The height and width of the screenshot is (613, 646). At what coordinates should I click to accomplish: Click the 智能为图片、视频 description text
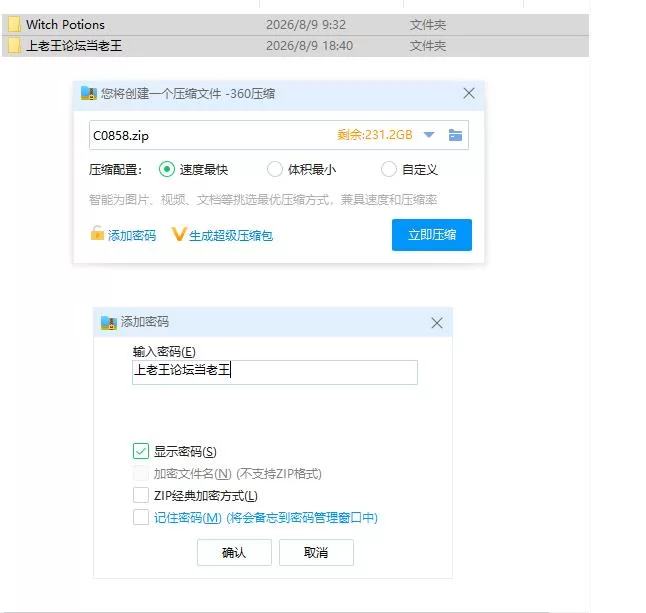click(263, 200)
